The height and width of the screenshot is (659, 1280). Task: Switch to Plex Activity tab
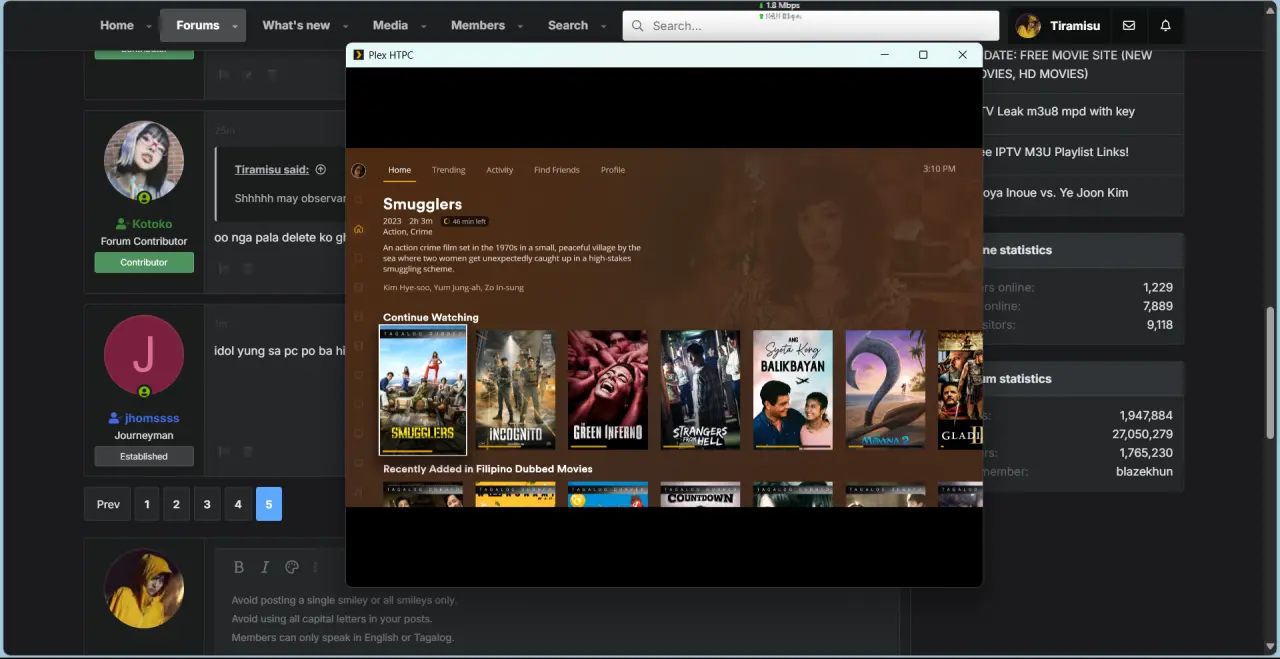(x=499, y=170)
